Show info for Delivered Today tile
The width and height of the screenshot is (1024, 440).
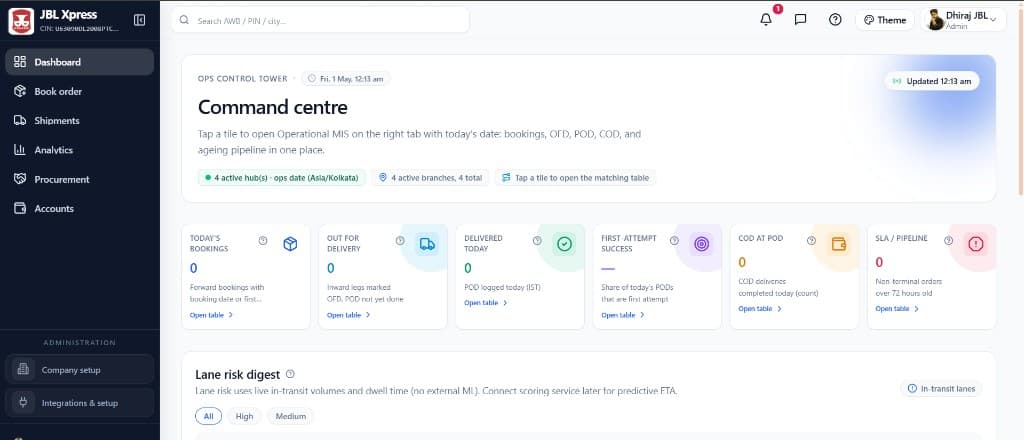point(537,240)
